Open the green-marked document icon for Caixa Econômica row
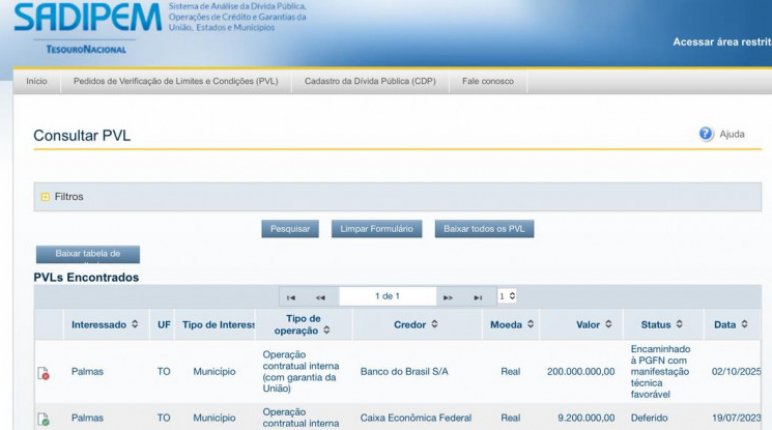 point(43,419)
